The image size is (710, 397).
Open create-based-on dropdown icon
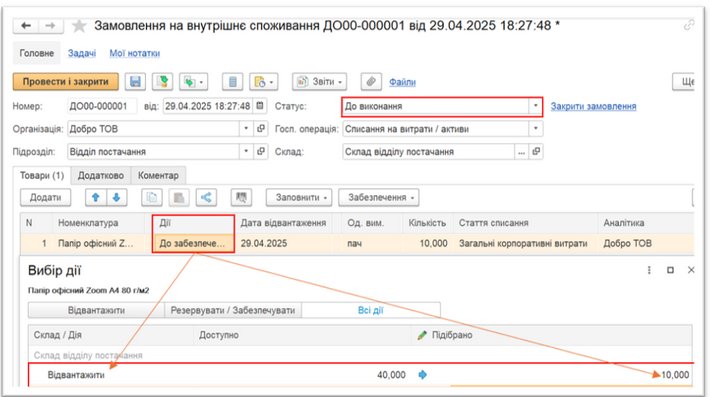pos(193,82)
